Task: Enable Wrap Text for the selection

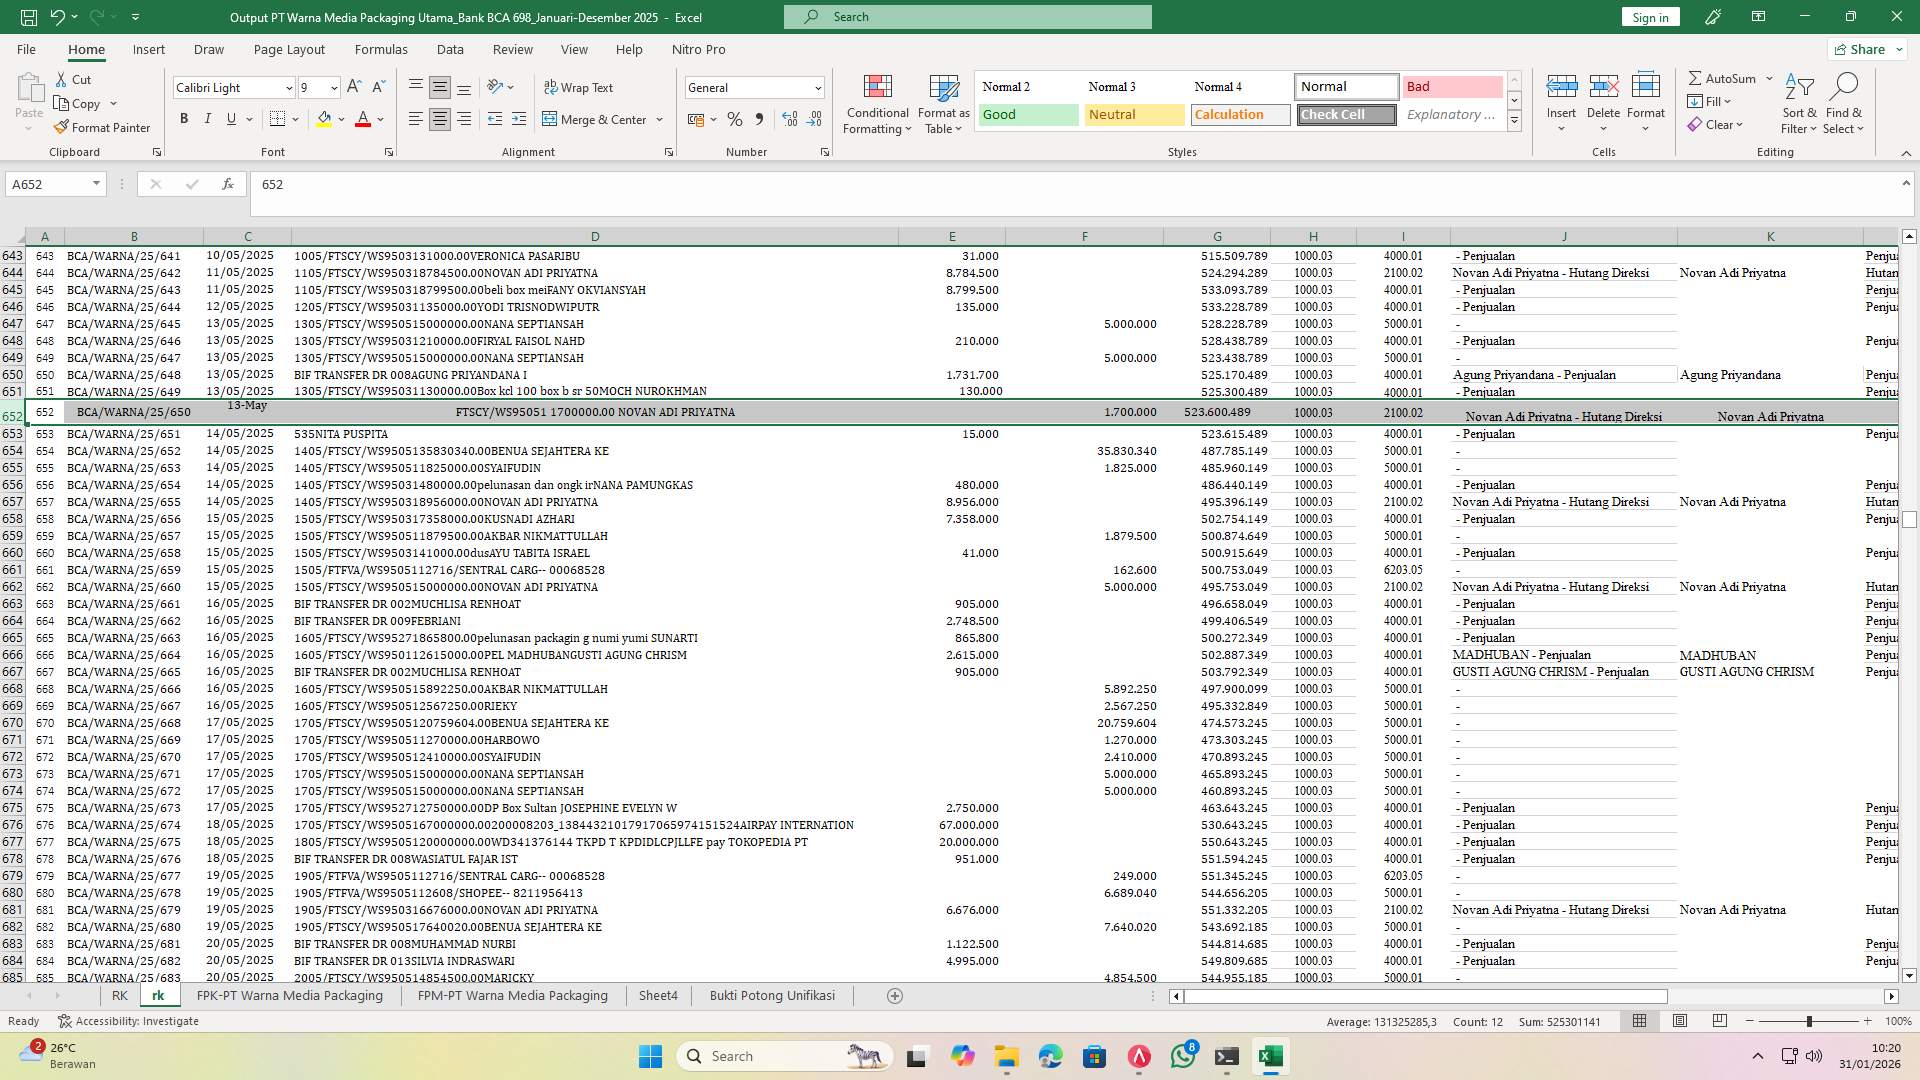Action: [x=579, y=87]
